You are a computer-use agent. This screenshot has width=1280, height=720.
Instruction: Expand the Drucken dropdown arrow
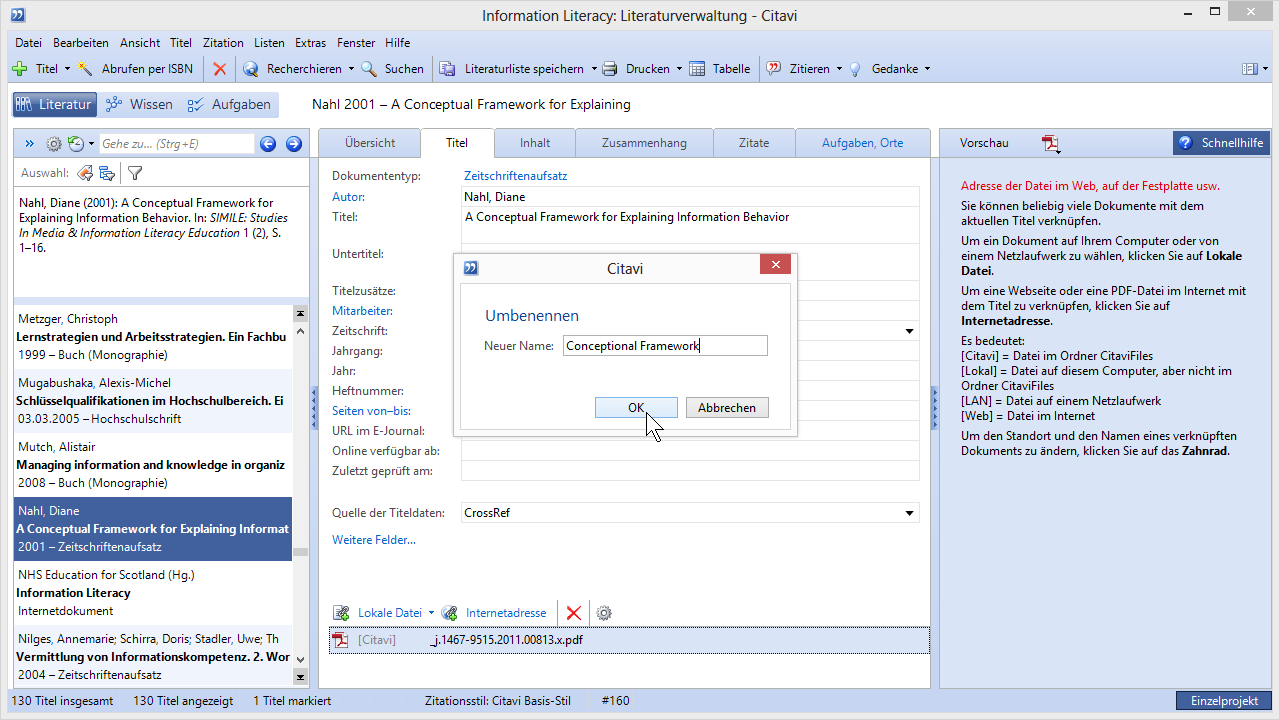[679, 69]
